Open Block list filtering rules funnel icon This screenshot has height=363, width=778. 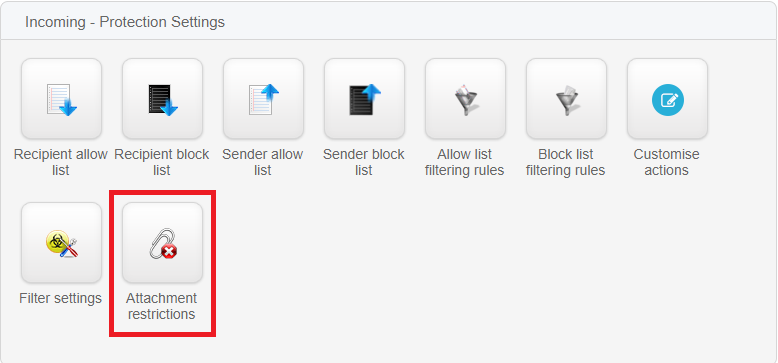coord(566,99)
